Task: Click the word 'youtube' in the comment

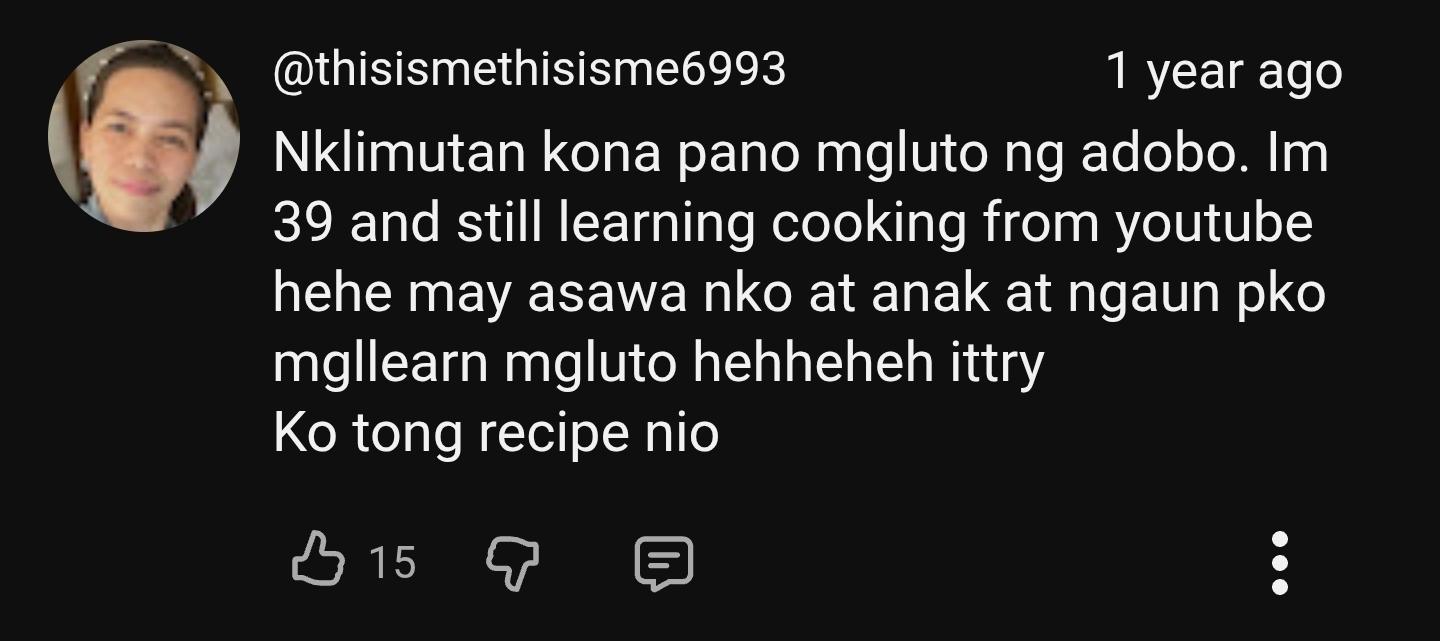Action: (1213, 224)
